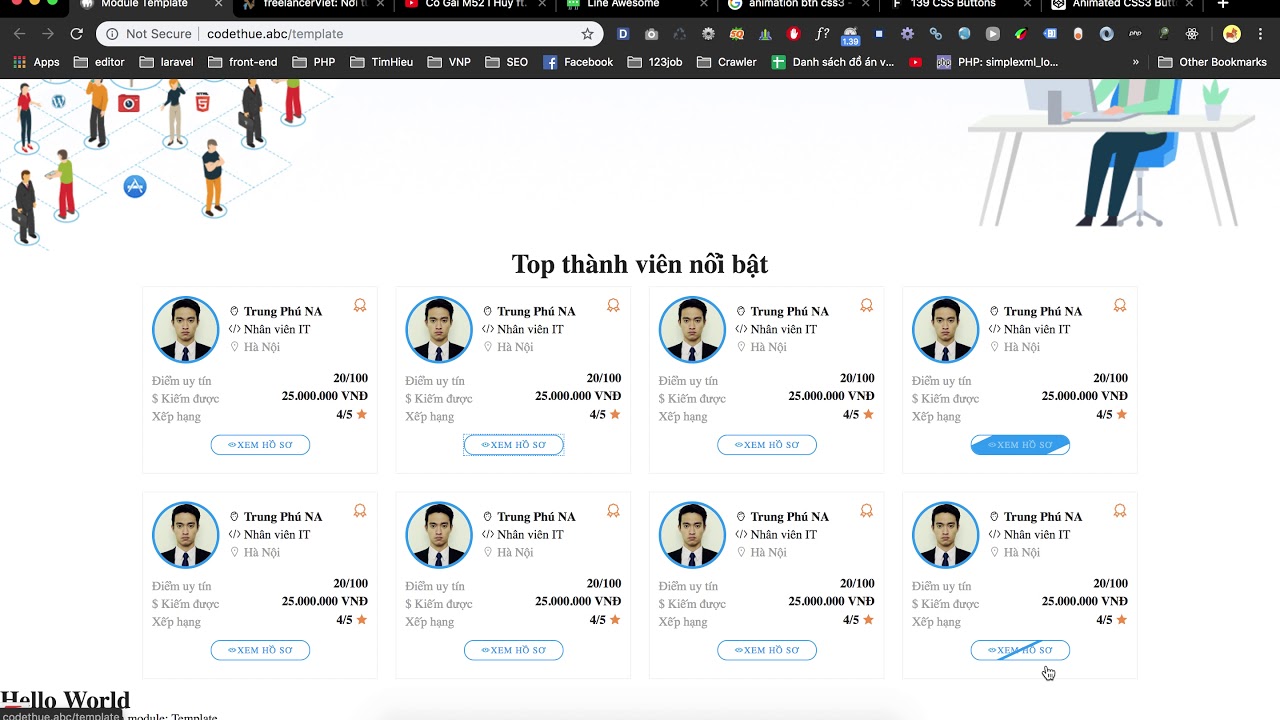
Task: Reload the page with the refresh icon
Action: (x=76, y=34)
